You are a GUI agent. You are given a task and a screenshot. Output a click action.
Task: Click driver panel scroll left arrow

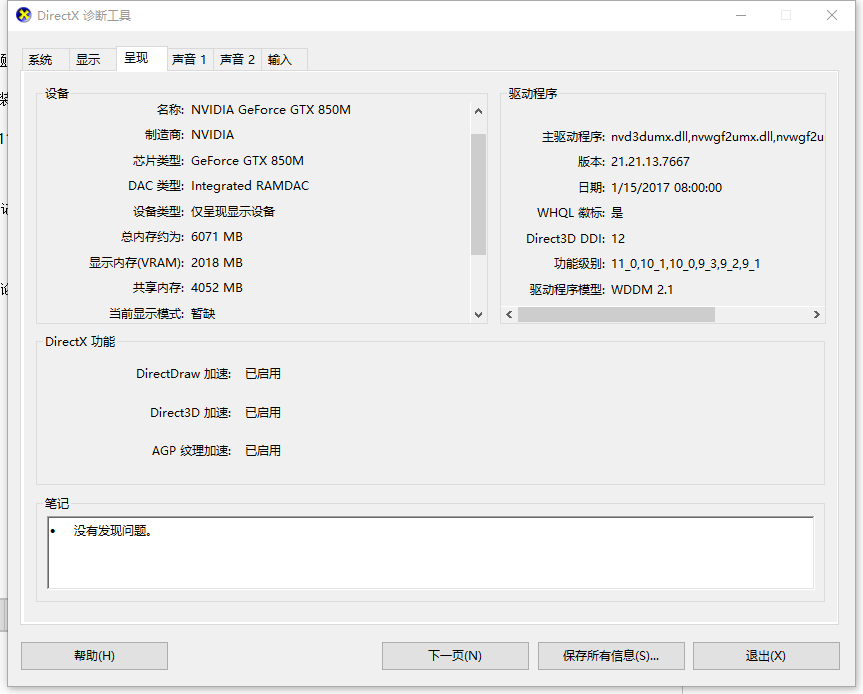(x=509, y=314)
